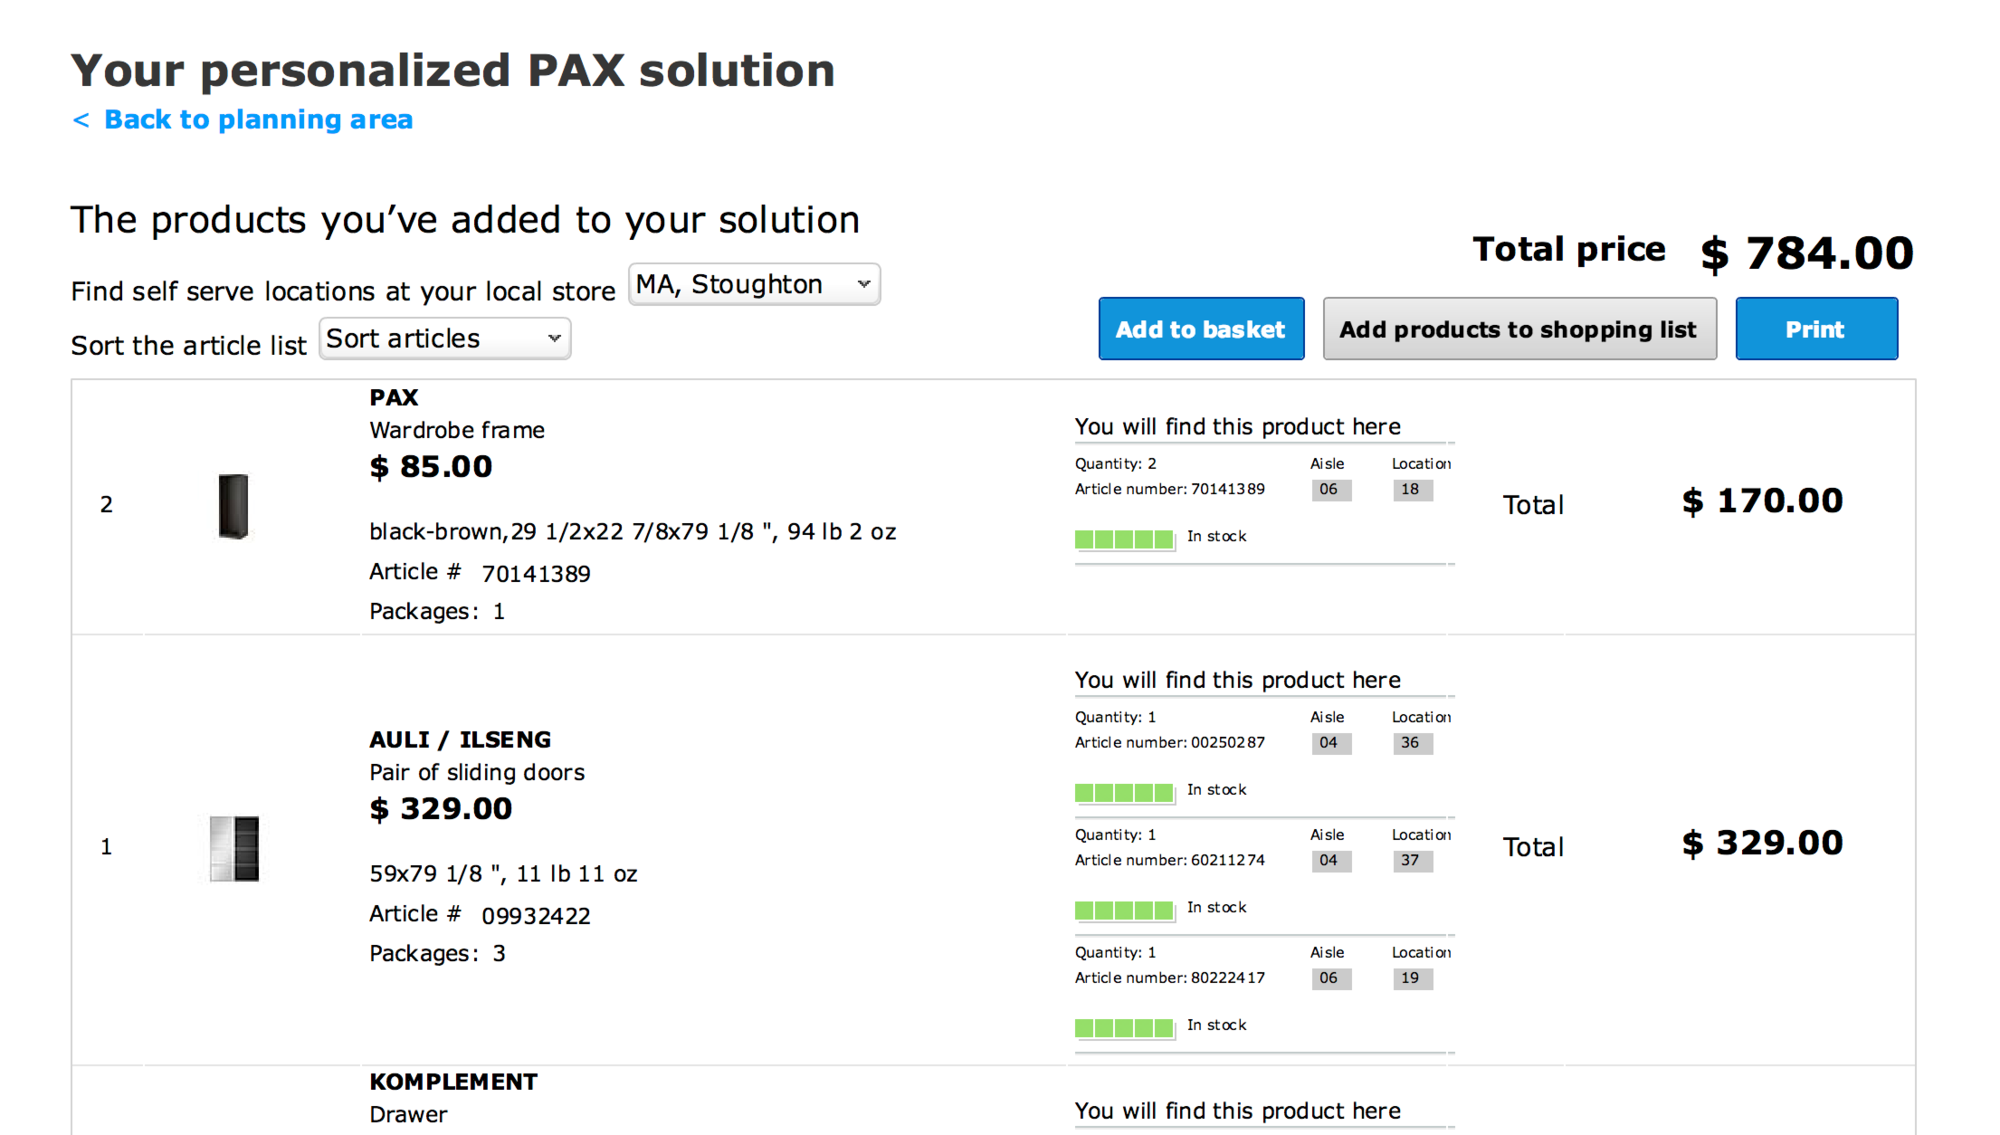Click the AULI / ILSENG sliding doors thumbnail
The image size is (2000, 1135).
point(235,848)
